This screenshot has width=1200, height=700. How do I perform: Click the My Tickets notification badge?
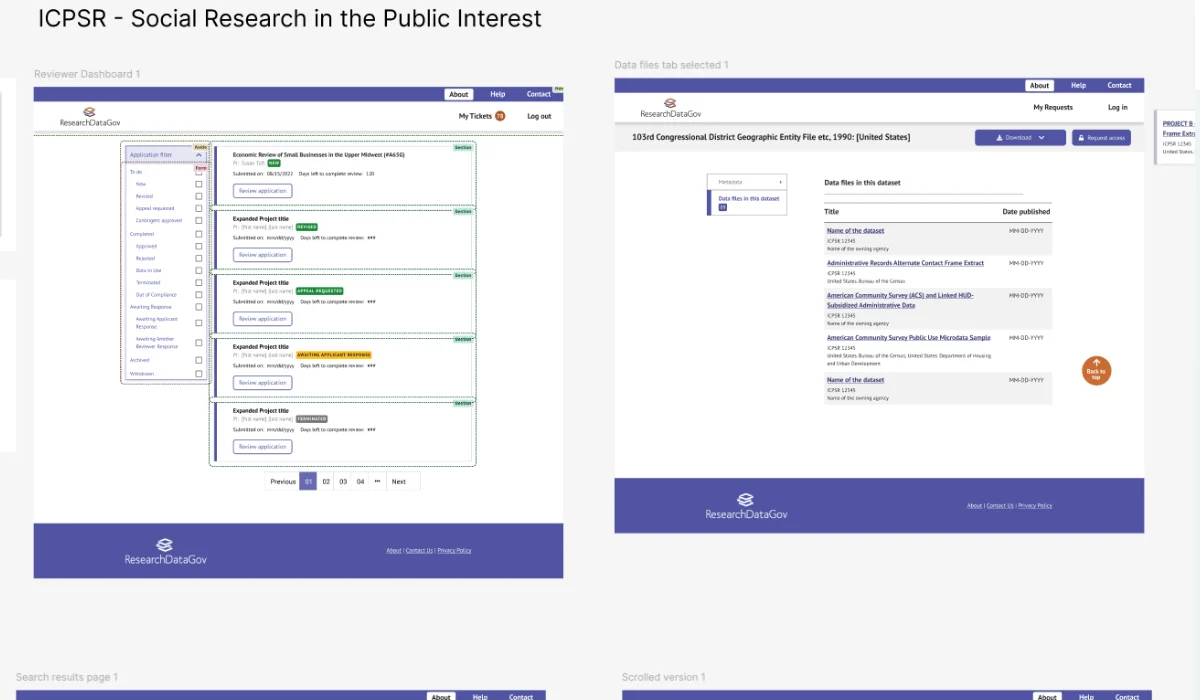click(x=500, y=116)
